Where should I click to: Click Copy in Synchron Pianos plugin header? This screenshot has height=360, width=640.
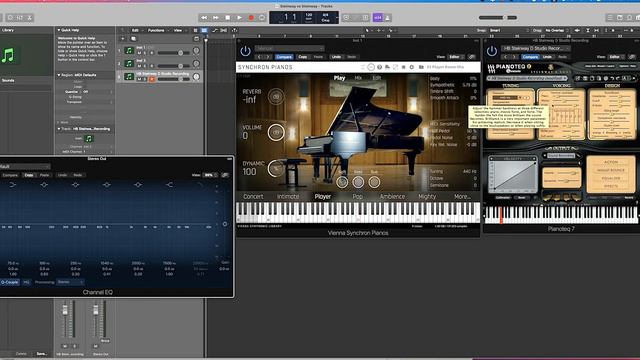[303, 57]
